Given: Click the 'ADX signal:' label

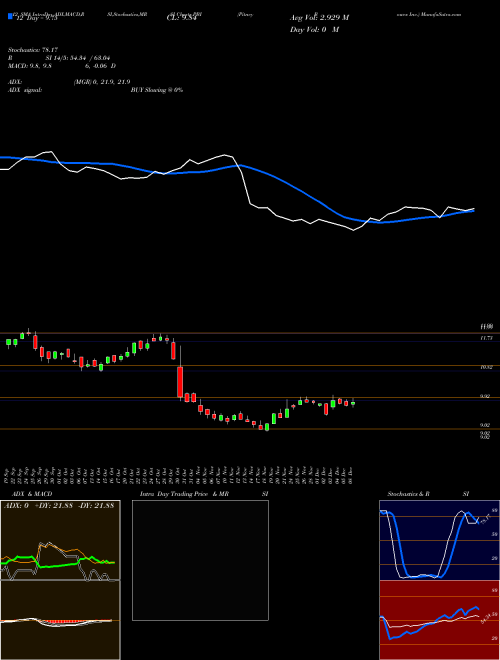Looking at the screenshot, I should (x=25, y=90).
